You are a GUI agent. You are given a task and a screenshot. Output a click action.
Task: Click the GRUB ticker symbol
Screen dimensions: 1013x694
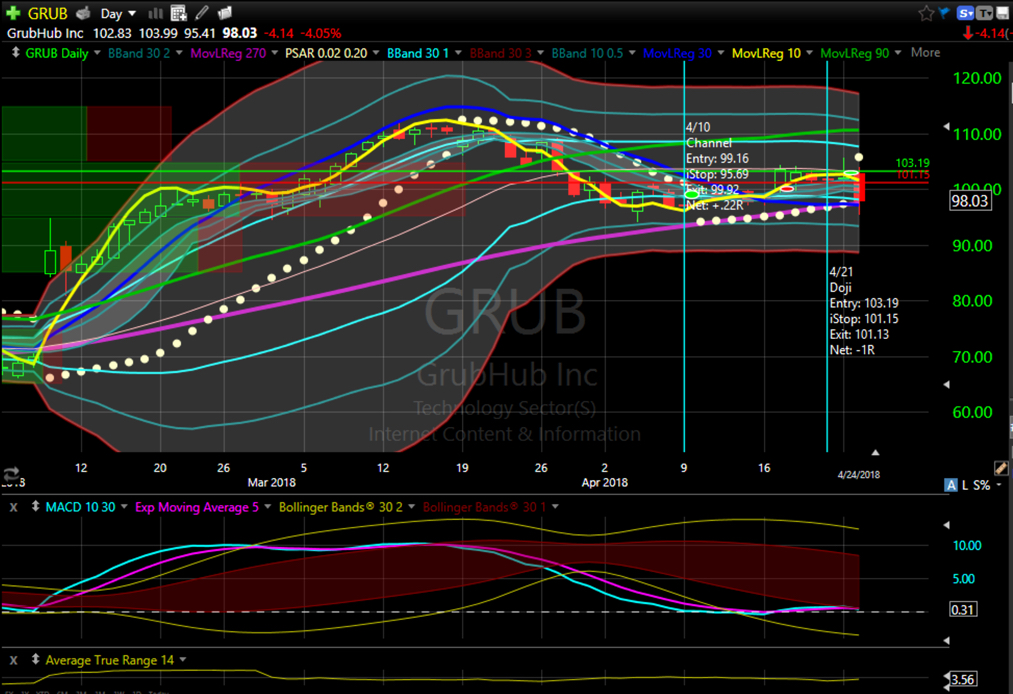click(47, 13)
